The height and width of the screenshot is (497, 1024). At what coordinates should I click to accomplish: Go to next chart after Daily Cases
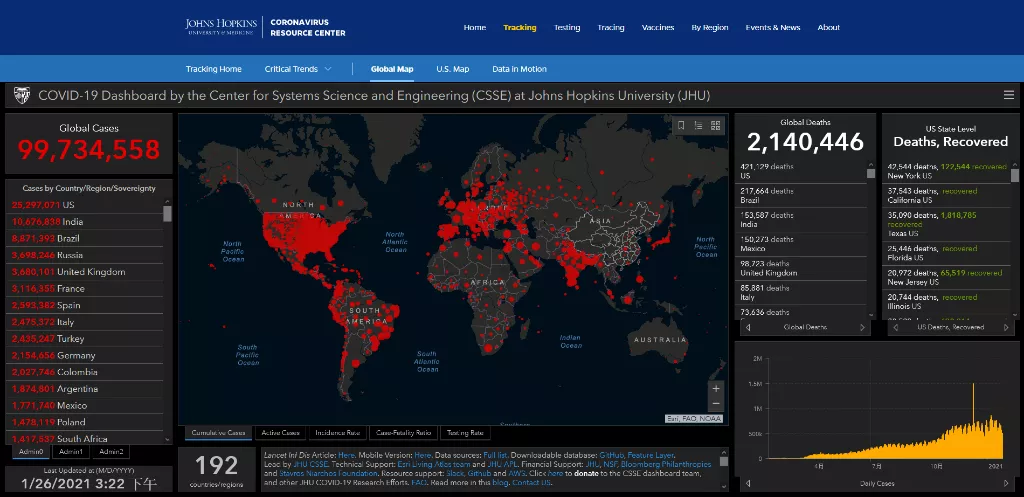tap(1006, 484)
